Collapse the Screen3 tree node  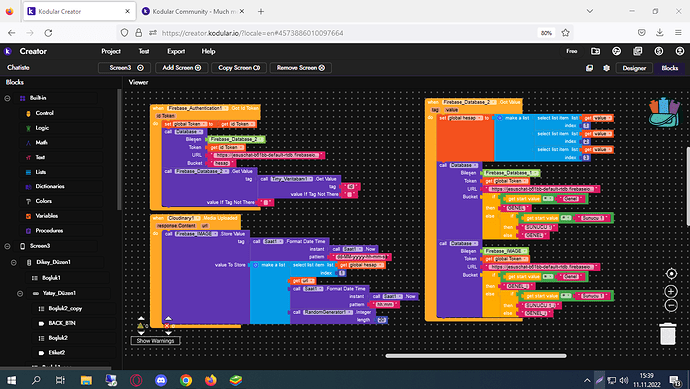tap(7, 246)
